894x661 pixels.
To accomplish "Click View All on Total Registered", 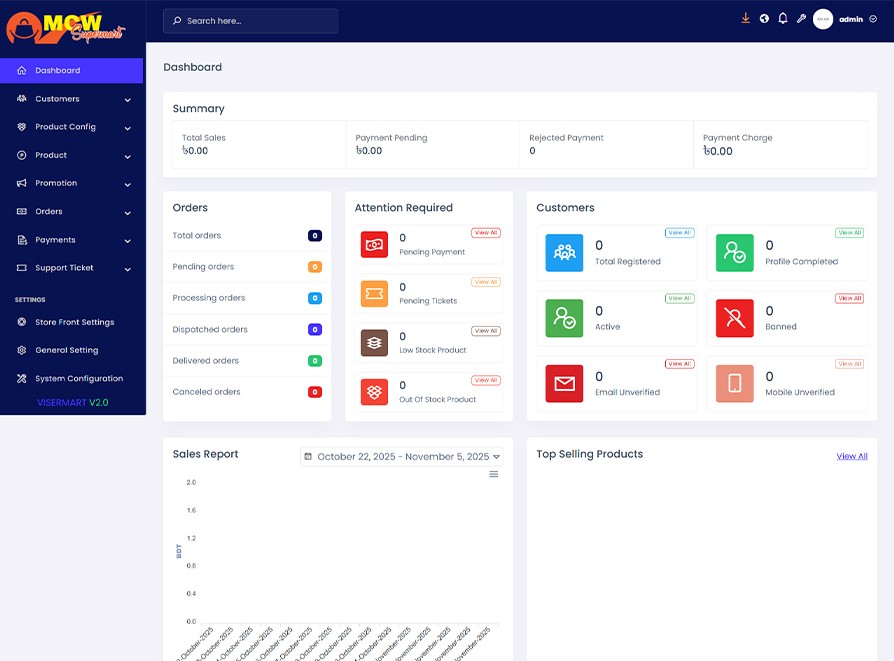I will pos(679,233).
